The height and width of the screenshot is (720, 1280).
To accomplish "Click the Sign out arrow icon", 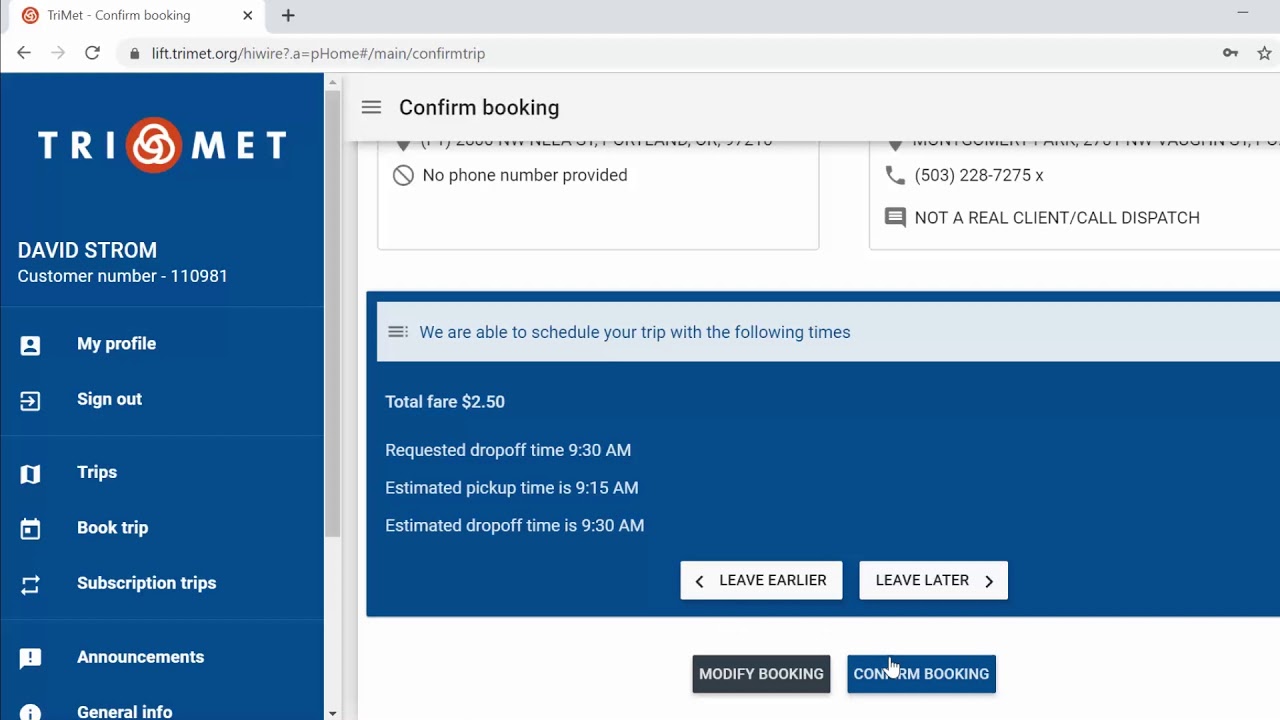I will pyautogui.click(x=30, y=401).
